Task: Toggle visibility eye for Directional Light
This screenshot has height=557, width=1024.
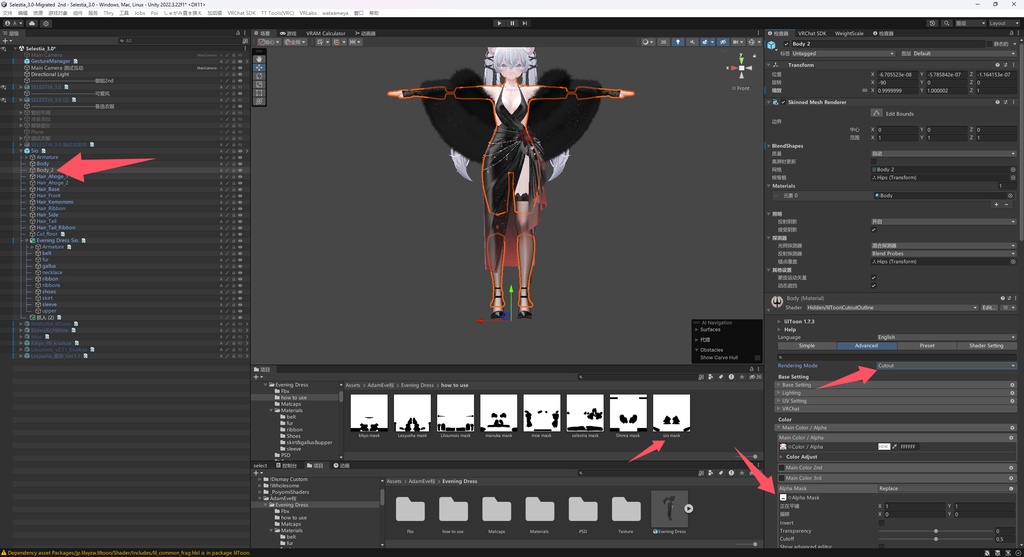Action: click(x=240, y=74)
